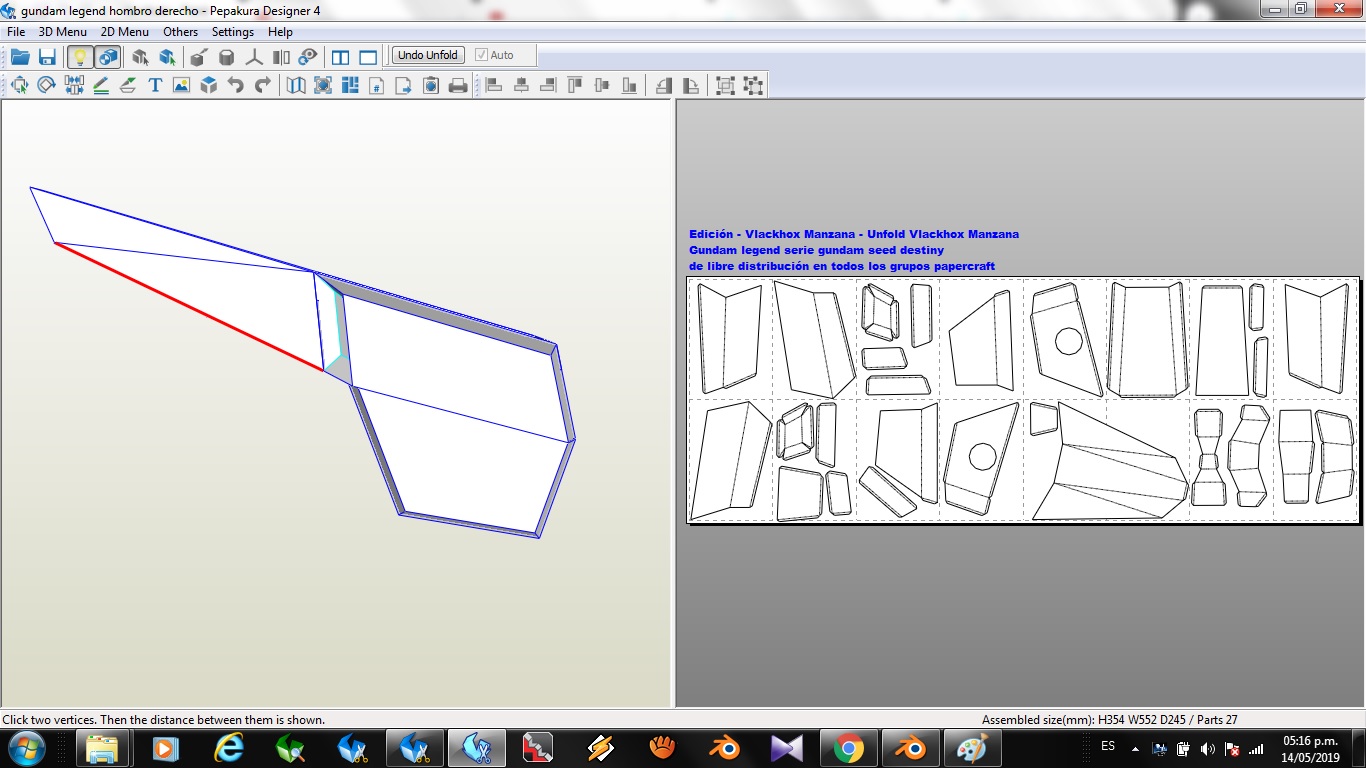1366x768 pixels.
Task: Select the edit flaps pencil tool
Action: [101, 86]
